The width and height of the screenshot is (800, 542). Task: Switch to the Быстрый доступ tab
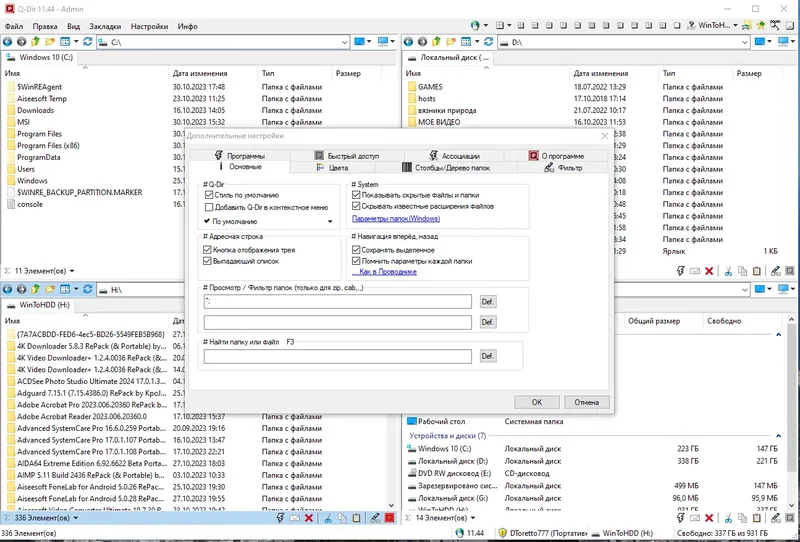point(347,156)
